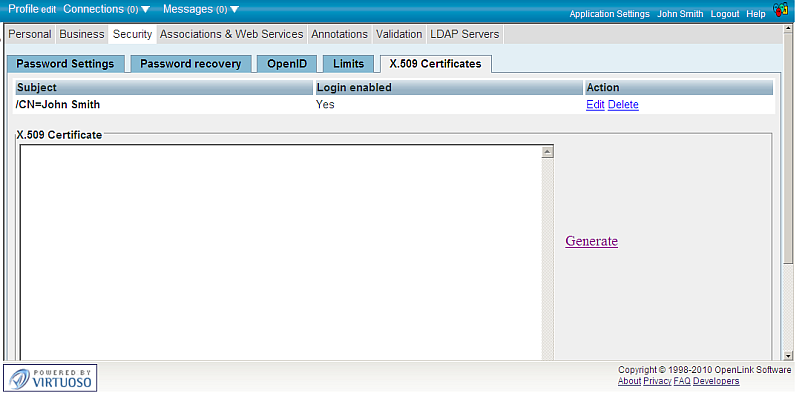The width and height of the screenshot is (800, 393).
Task: Expand the Messages dropdown arrow
Action: 234,9
